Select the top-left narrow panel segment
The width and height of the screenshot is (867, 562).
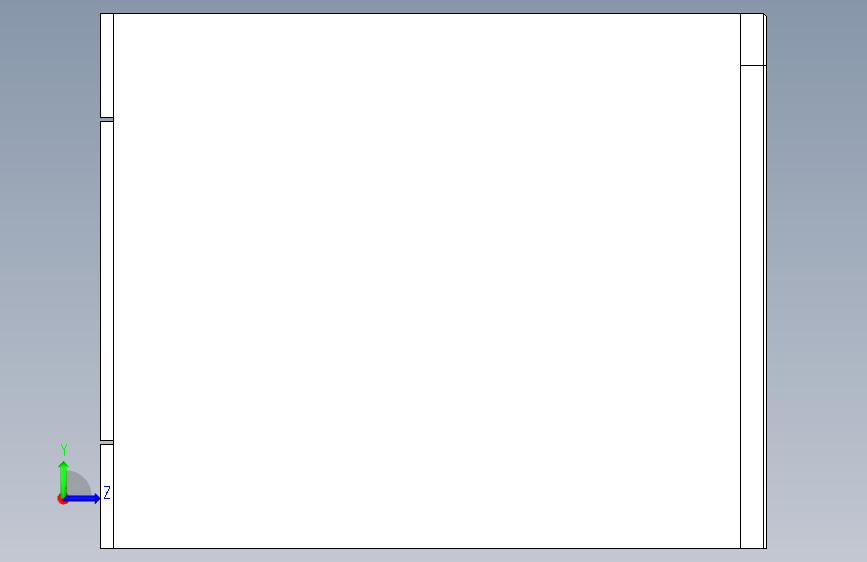coord(107,65)
